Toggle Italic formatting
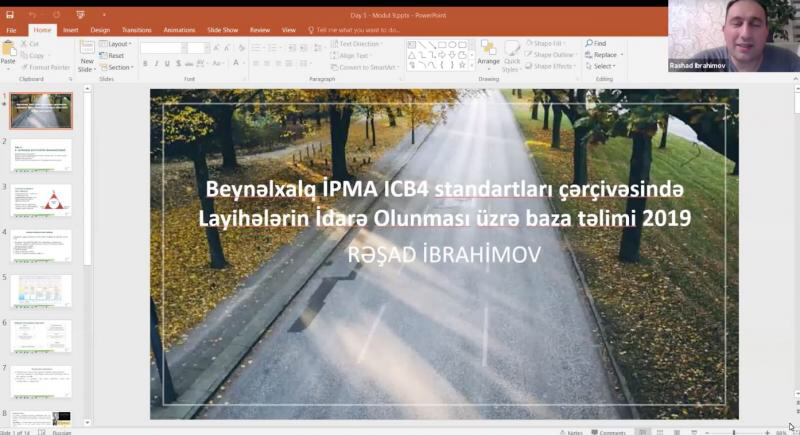Image resolution: width=800 pixels, height=435 pixels. [x=157, y=63]
